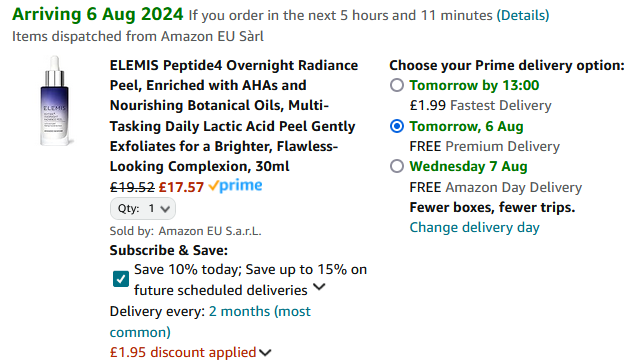Click the Fewer boxes, fewer trips text
Screen dimensions: 639x360
click(x=492, y=208)
